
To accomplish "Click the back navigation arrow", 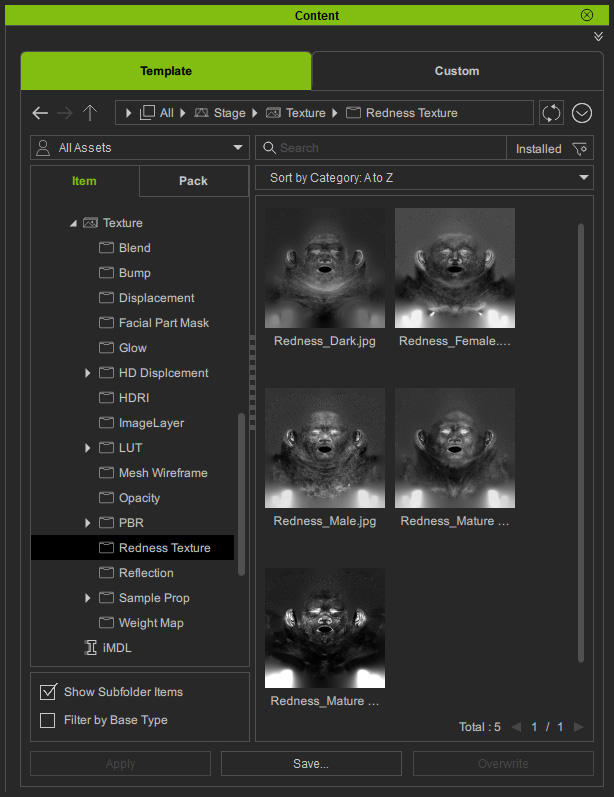I will pos(40,113).
